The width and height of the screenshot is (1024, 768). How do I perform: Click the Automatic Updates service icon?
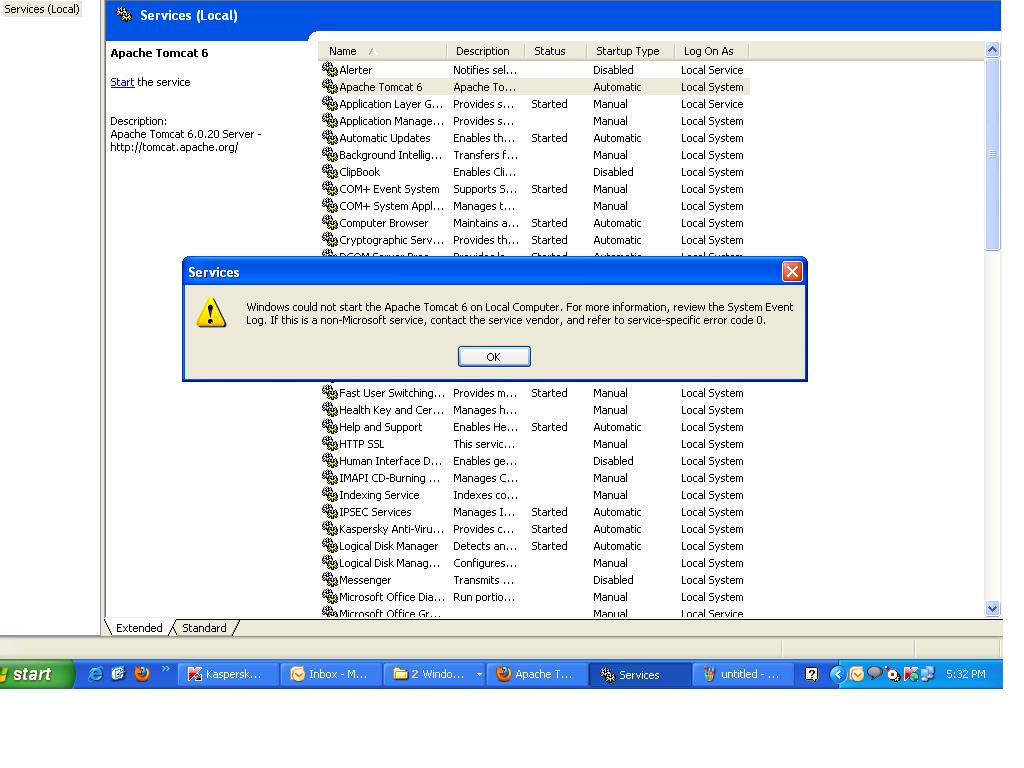pos(330,136)
